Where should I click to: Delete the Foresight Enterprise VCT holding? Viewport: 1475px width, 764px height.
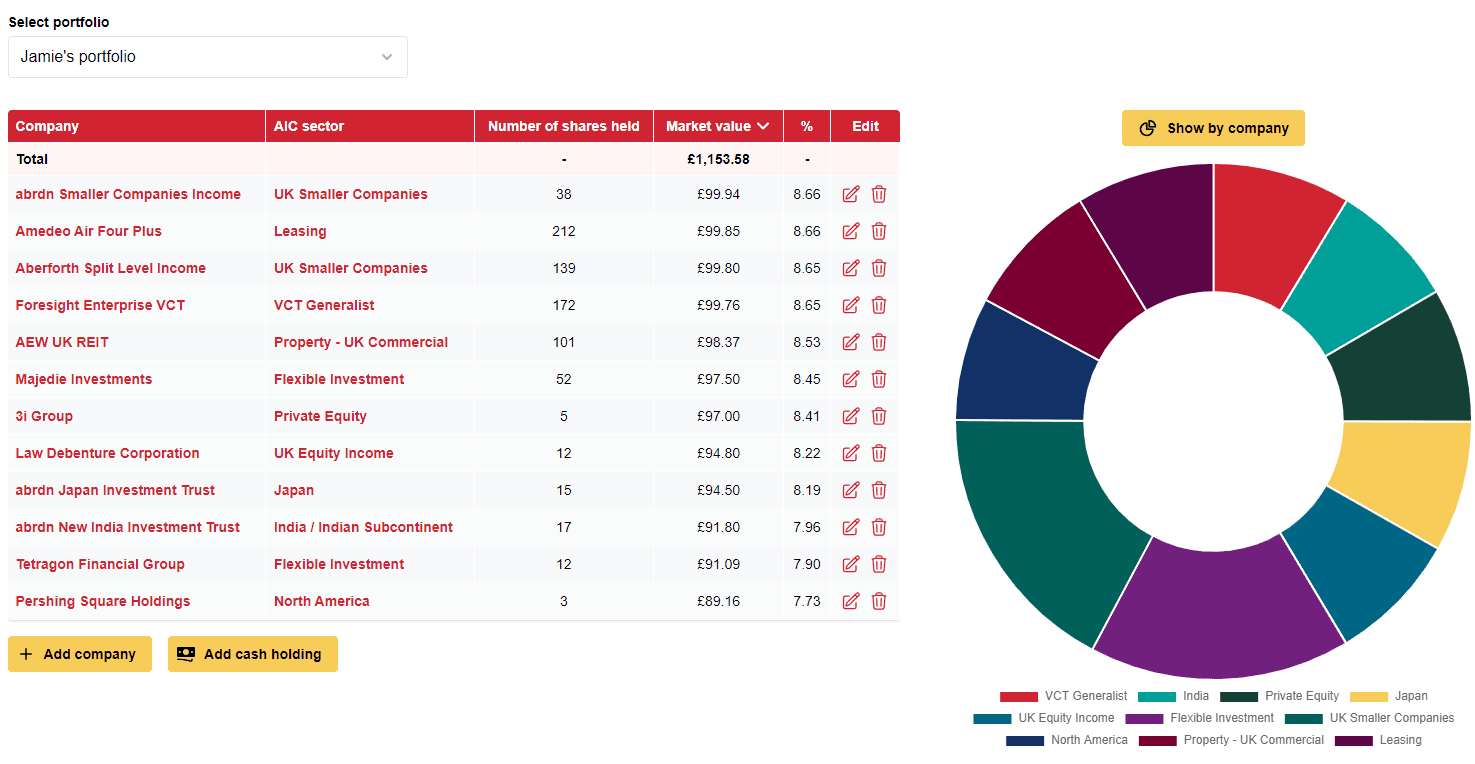coord(879,305)
